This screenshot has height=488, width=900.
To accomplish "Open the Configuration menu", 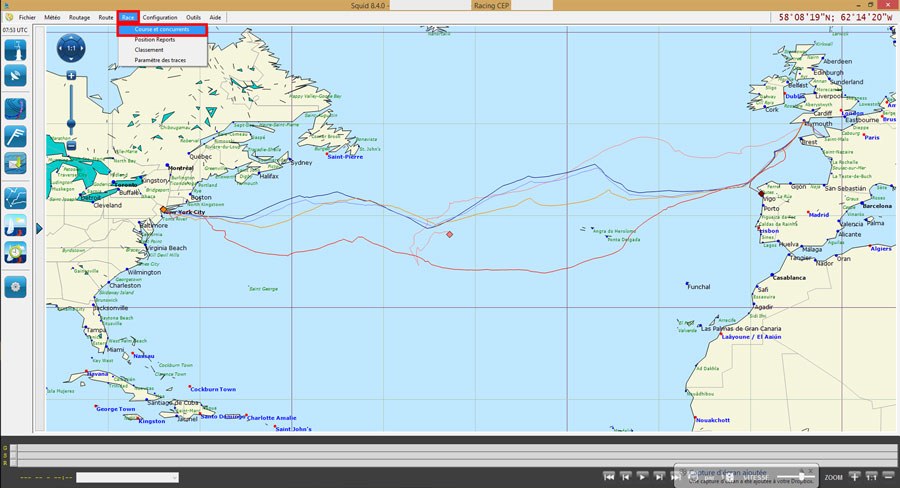I will click(160, 17).
